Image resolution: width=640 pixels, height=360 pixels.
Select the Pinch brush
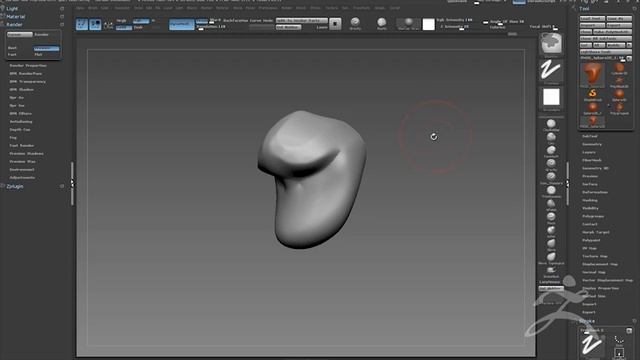551,218
